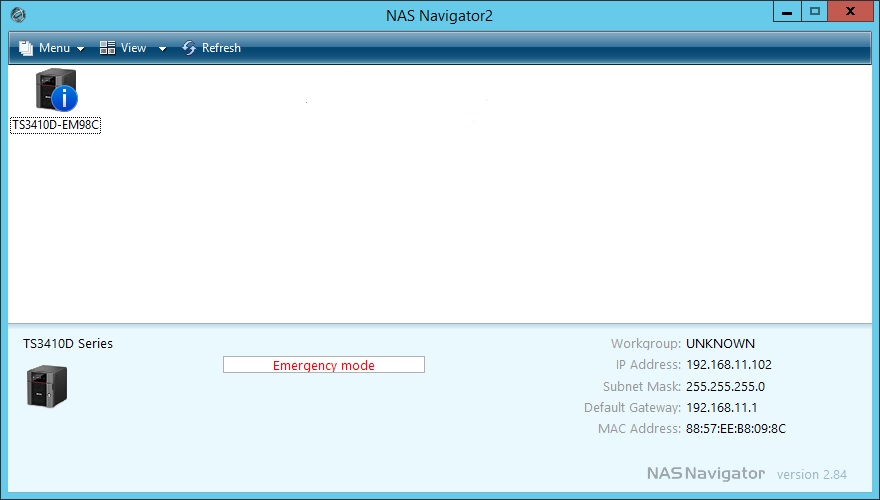Viewport: 880px width, 500px height.
Task: Expand the View dropdown arrow
Action: tap(162, 49)
